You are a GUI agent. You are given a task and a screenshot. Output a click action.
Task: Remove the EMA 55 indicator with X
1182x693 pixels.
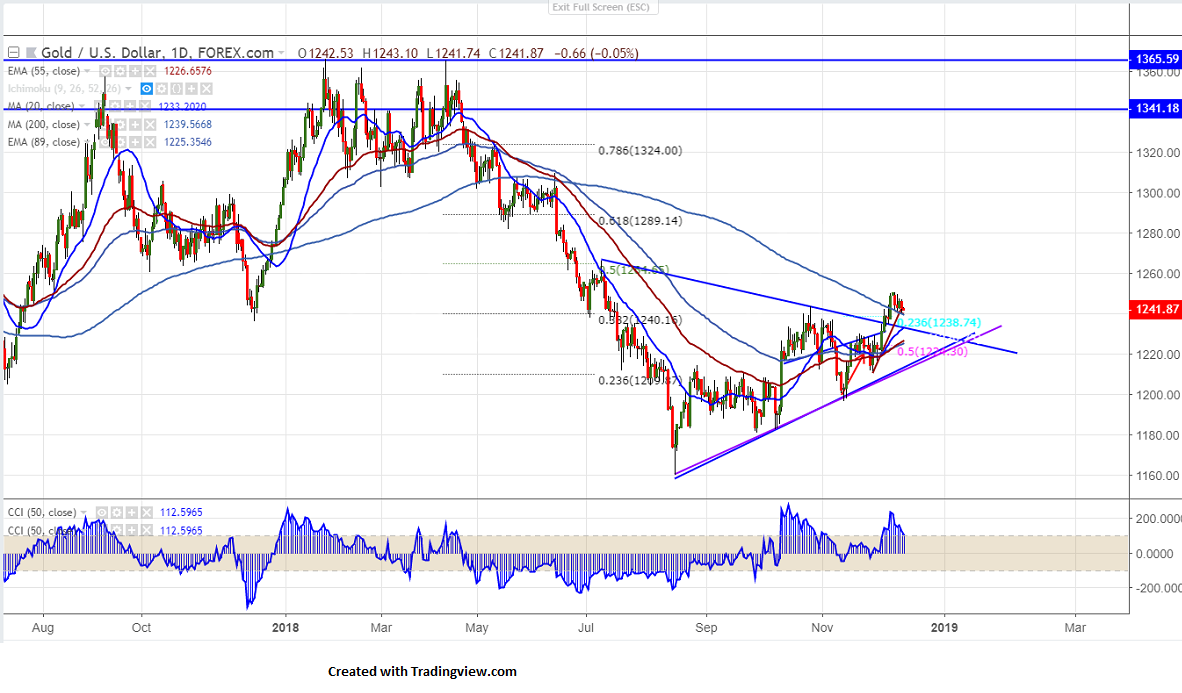click(x=150, y=71)
